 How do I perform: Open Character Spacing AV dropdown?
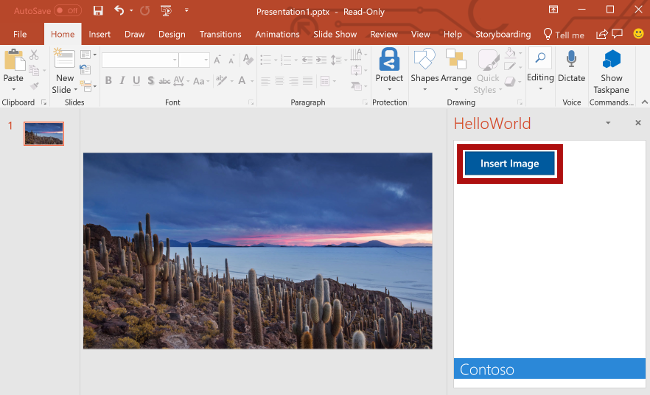coord(182,80)
